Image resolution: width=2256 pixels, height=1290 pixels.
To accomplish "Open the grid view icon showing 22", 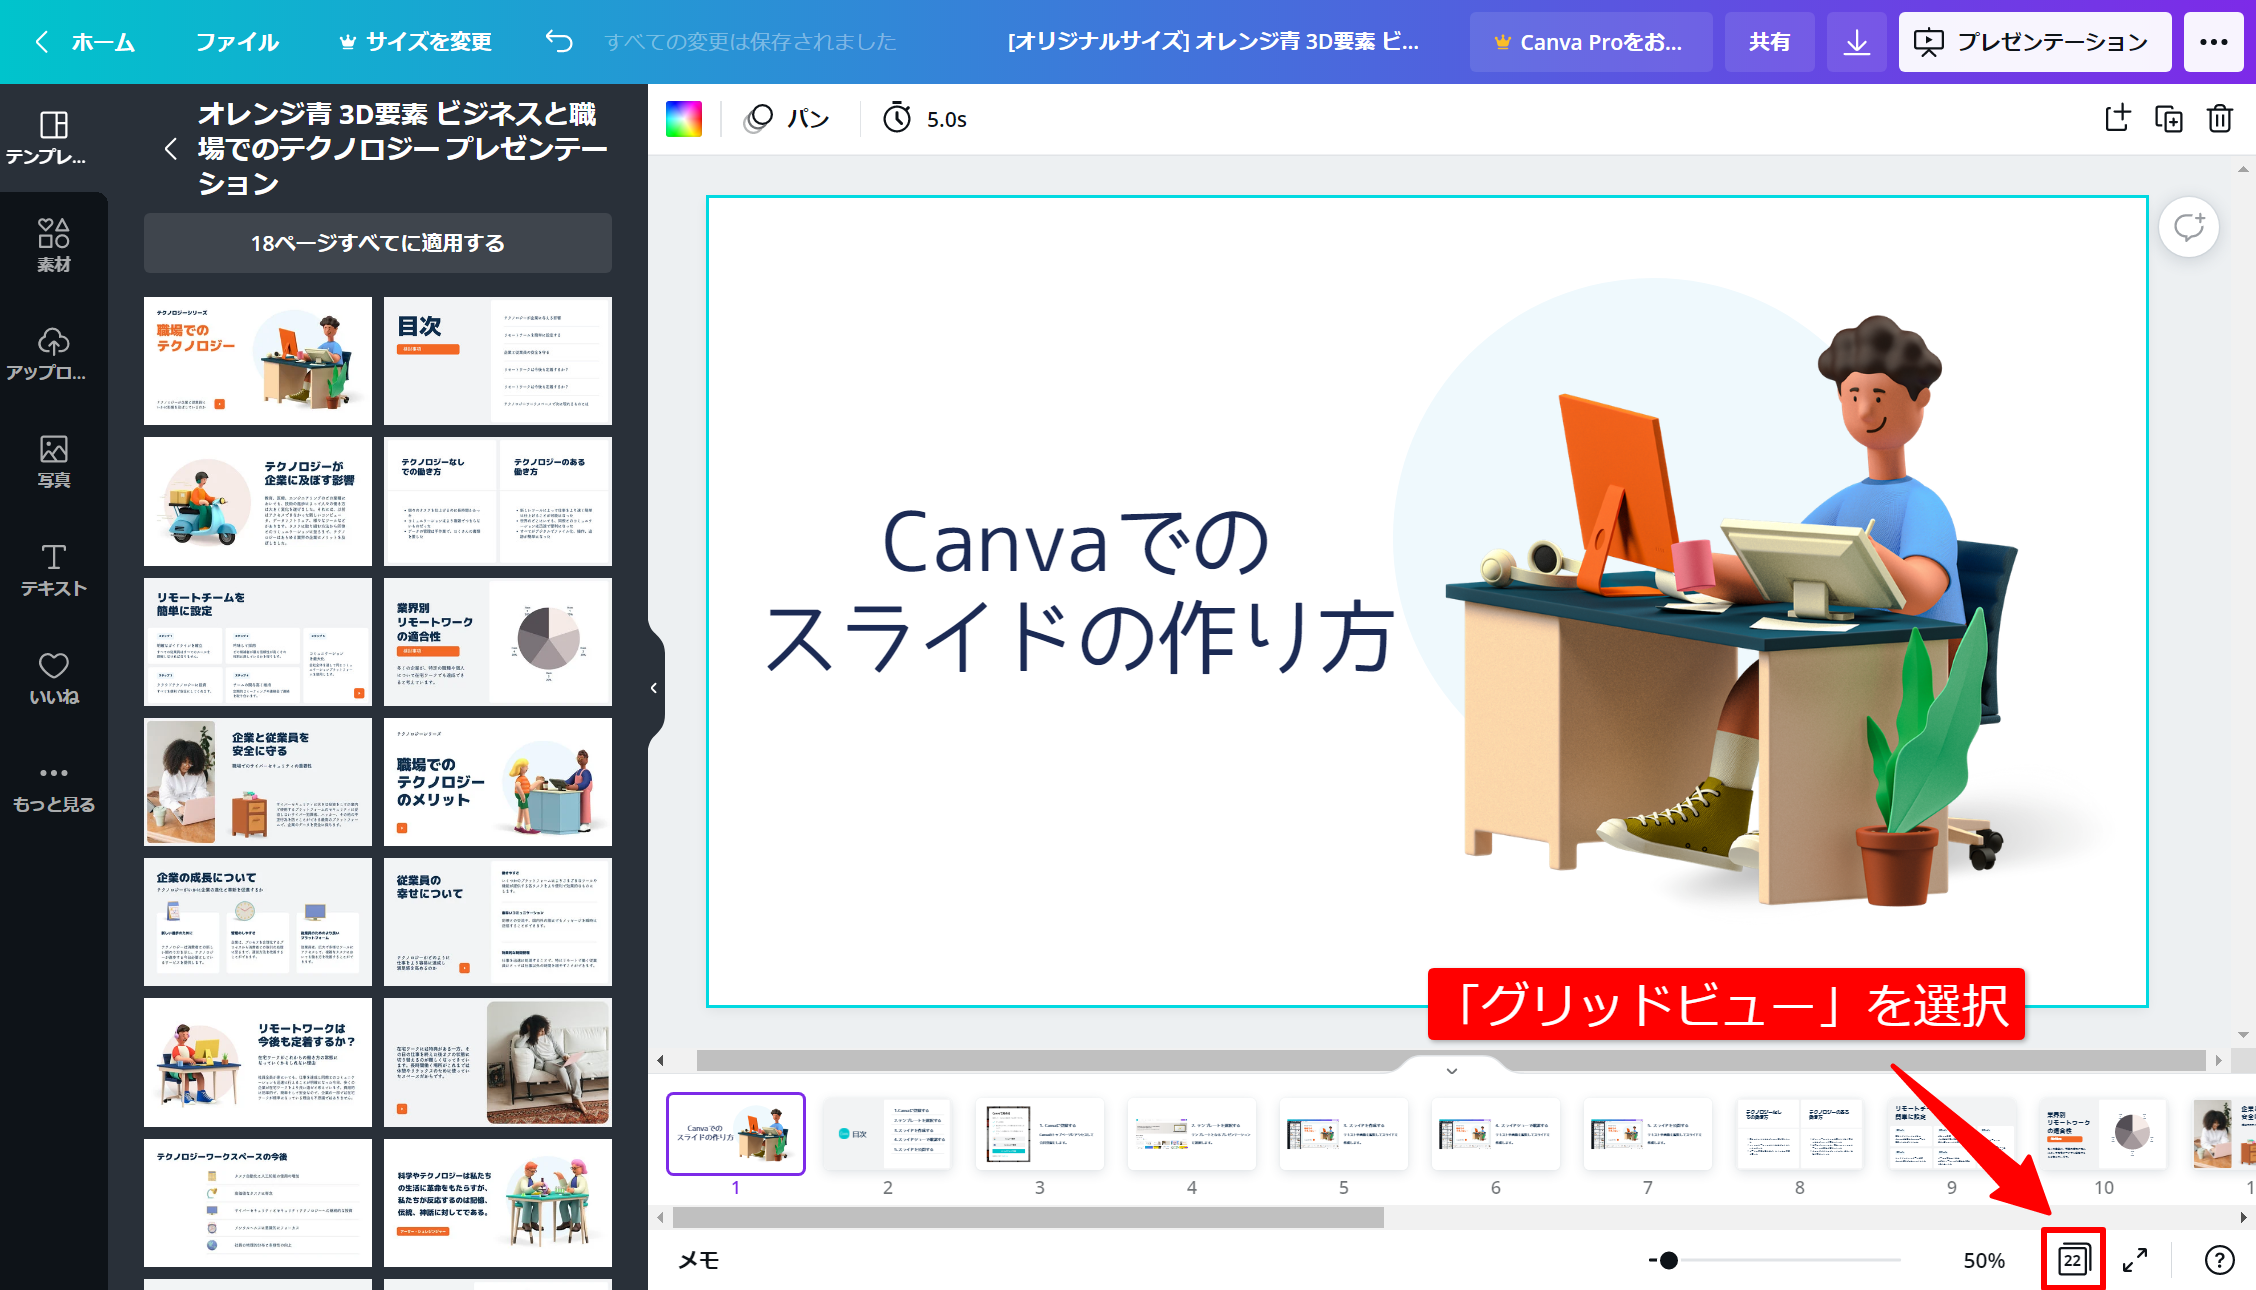I will click(2073, 1260).
